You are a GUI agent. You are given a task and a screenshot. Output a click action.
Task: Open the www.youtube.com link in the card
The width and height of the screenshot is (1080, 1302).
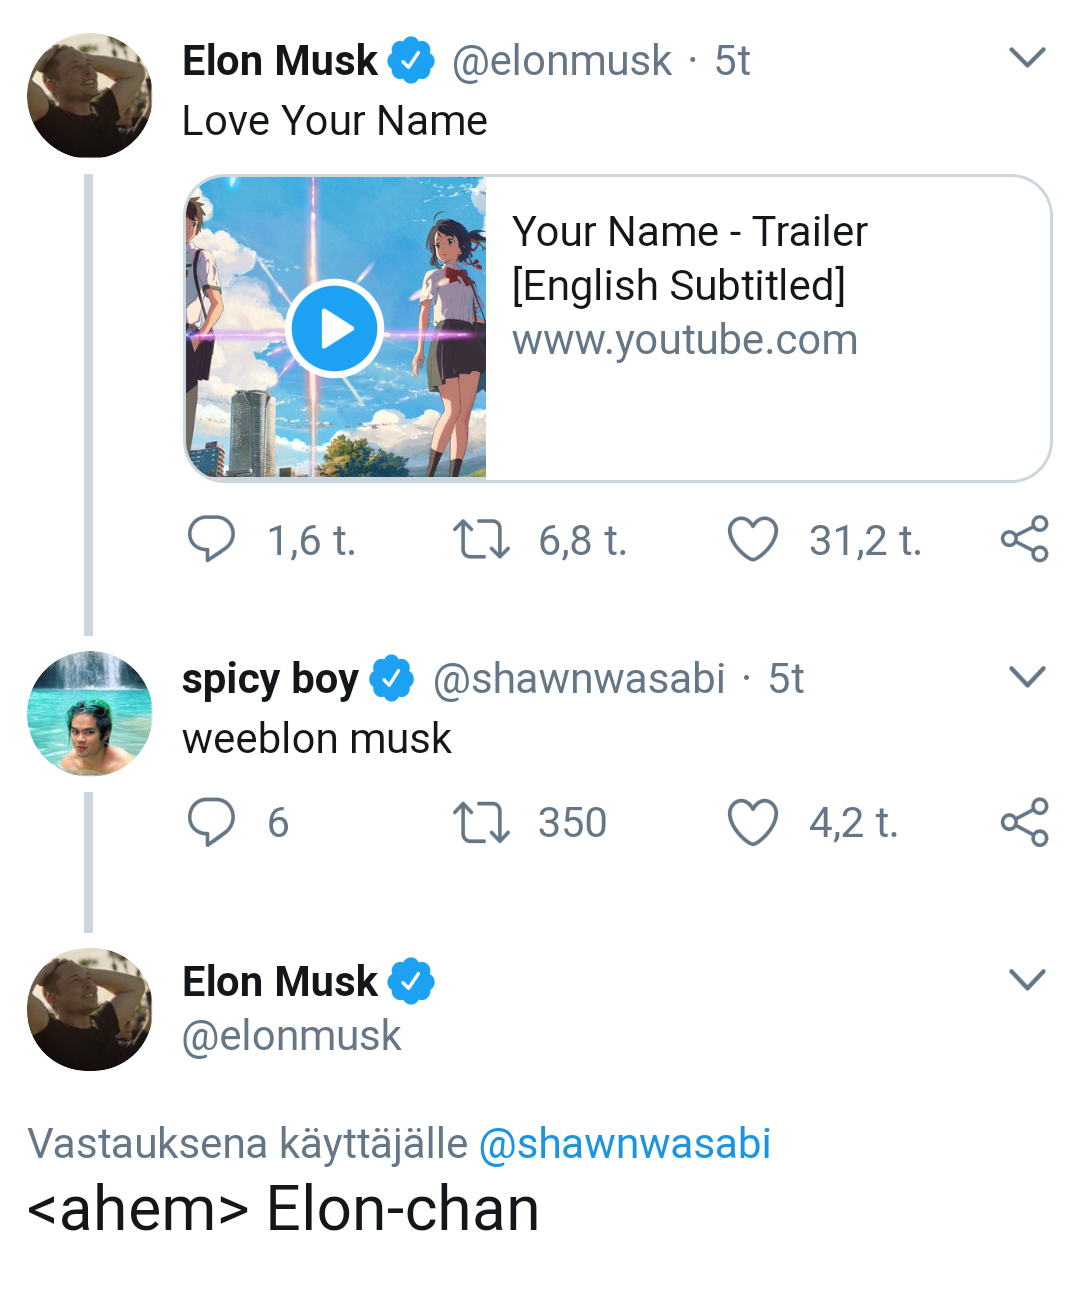[x=685, y=340]
